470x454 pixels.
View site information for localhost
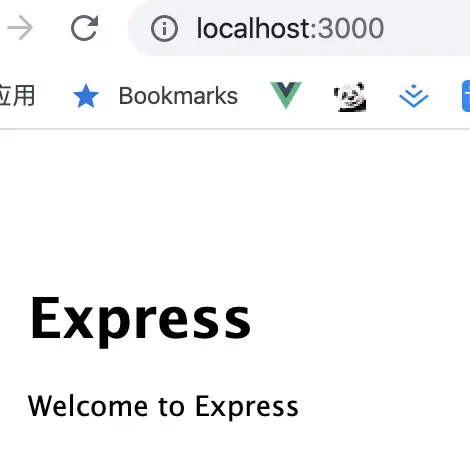tap(164, 28)
